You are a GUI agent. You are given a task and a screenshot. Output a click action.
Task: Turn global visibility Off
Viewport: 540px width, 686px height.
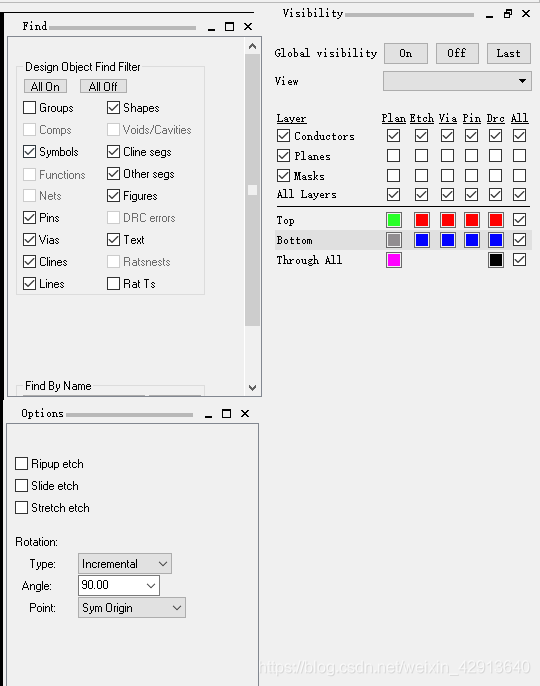[x=457, y=53]
